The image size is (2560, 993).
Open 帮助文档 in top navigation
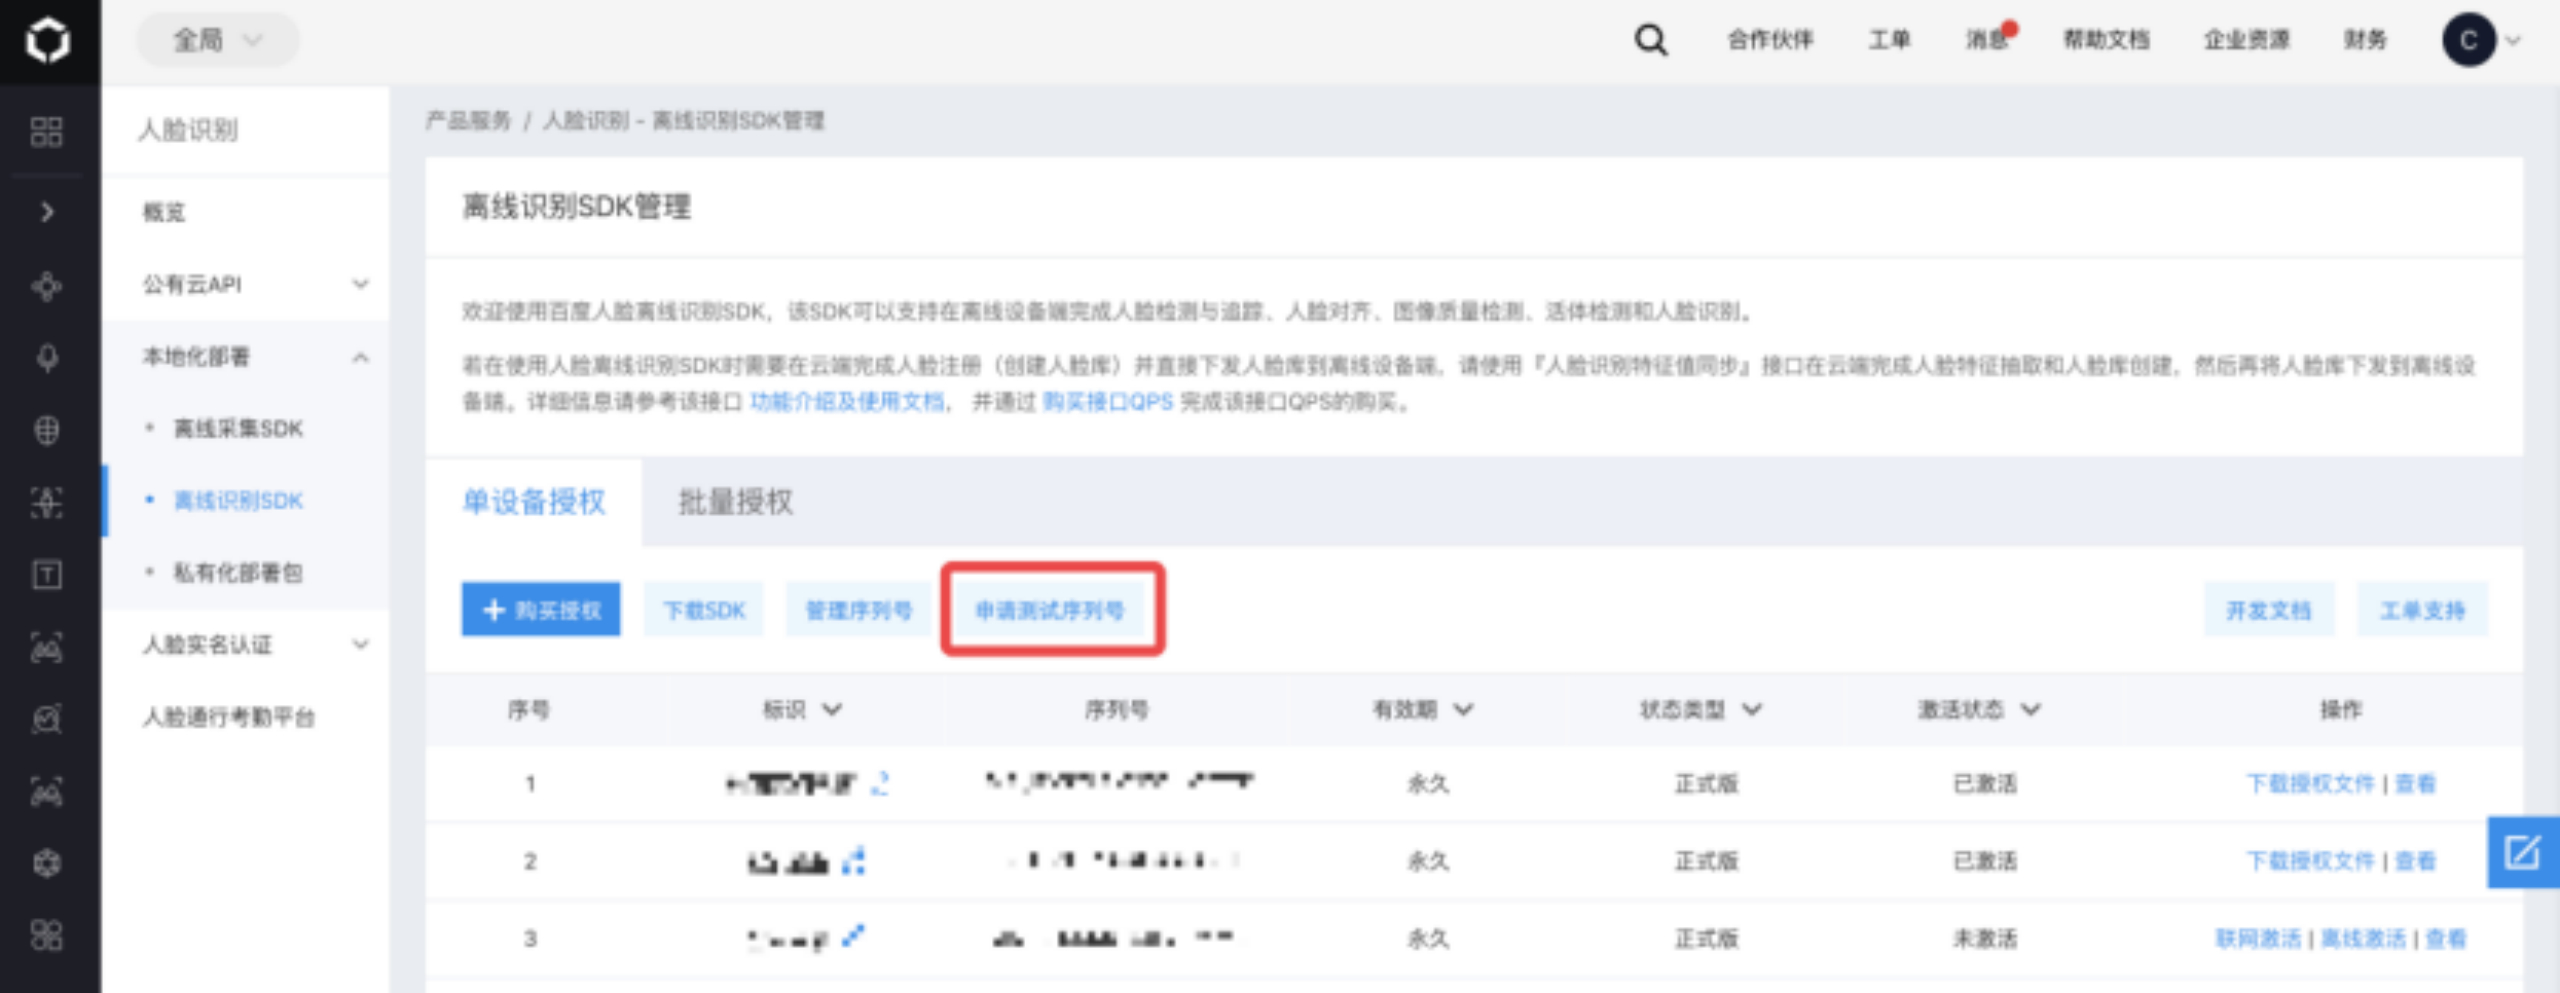(x=2106, y=40)
